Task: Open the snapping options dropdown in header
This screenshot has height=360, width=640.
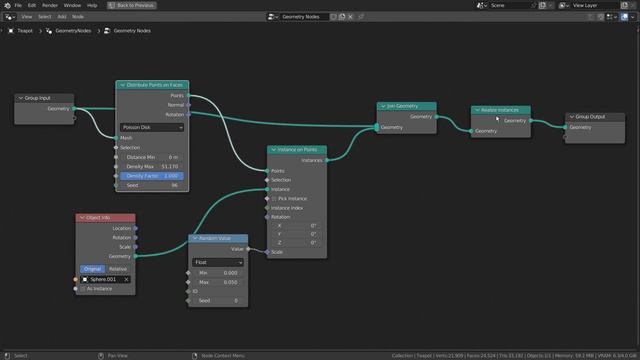Action: click(x=611, y=17)
